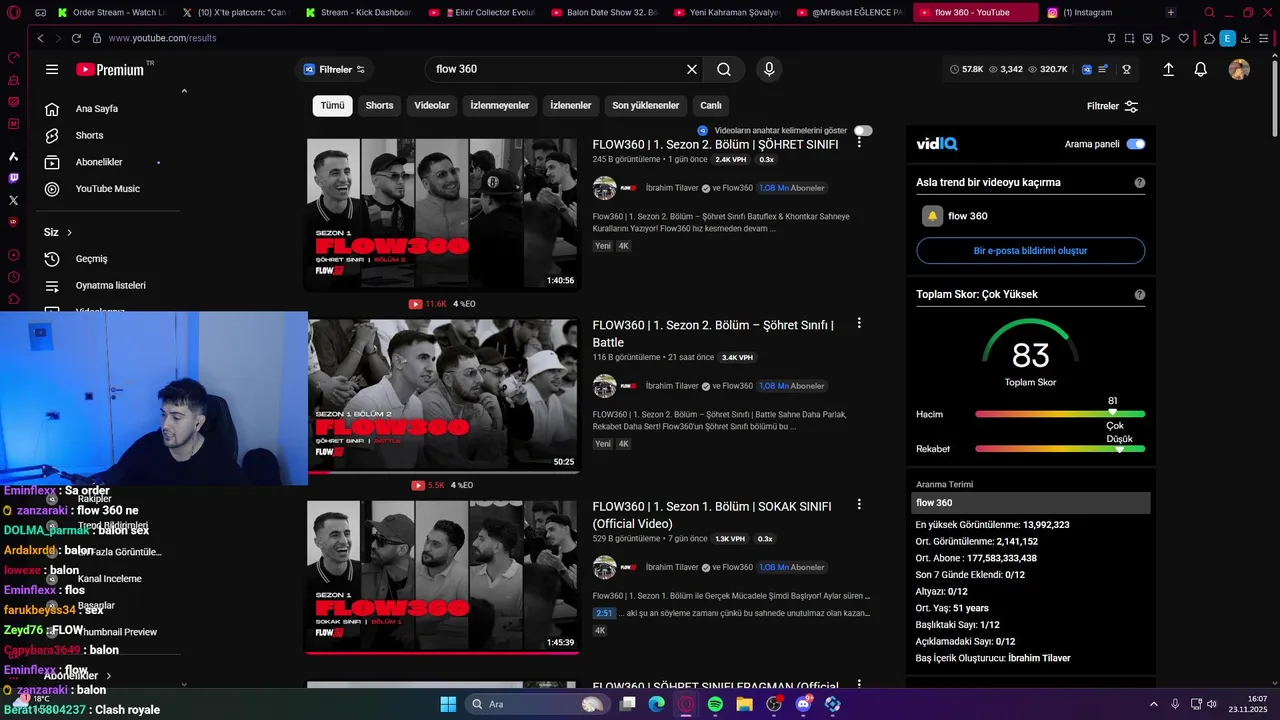Toggle the vidIQ Arama paneli switch

(x=1135, y=144)
